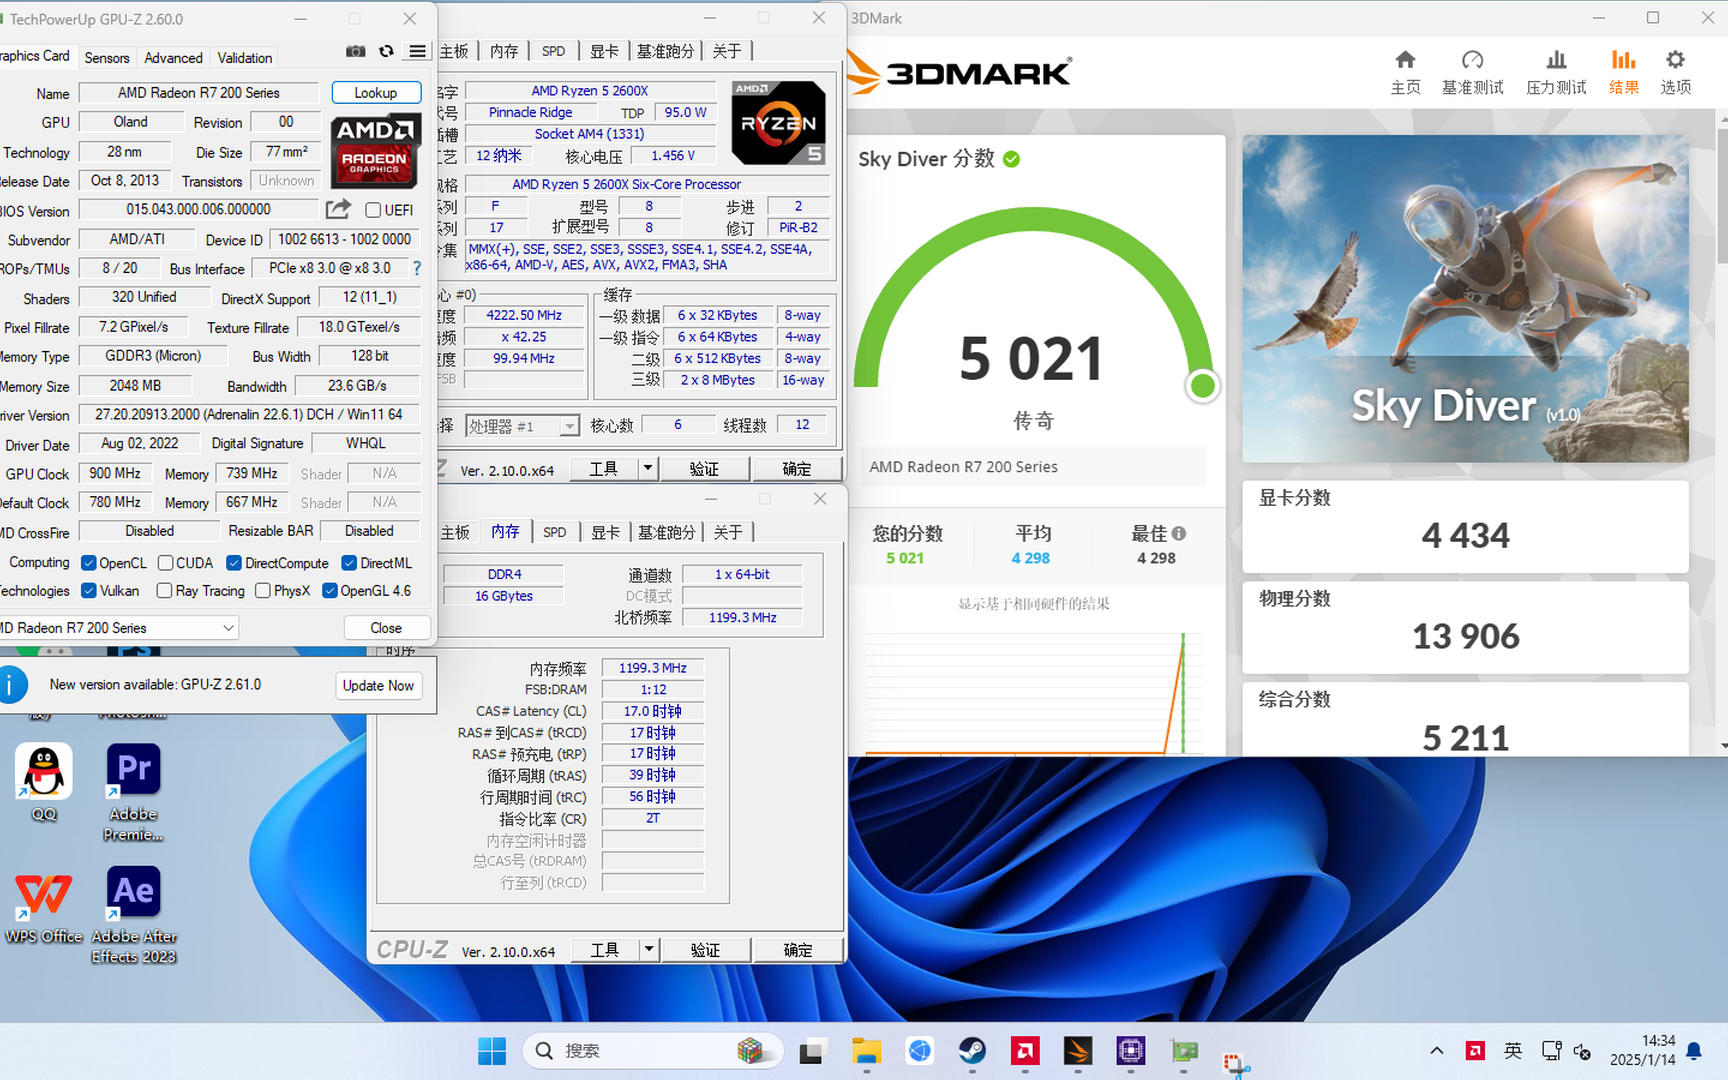Open 3DMark from the taskbar
The height and width of the screenshot is (1080, 1728).
click(1078, 1051)
